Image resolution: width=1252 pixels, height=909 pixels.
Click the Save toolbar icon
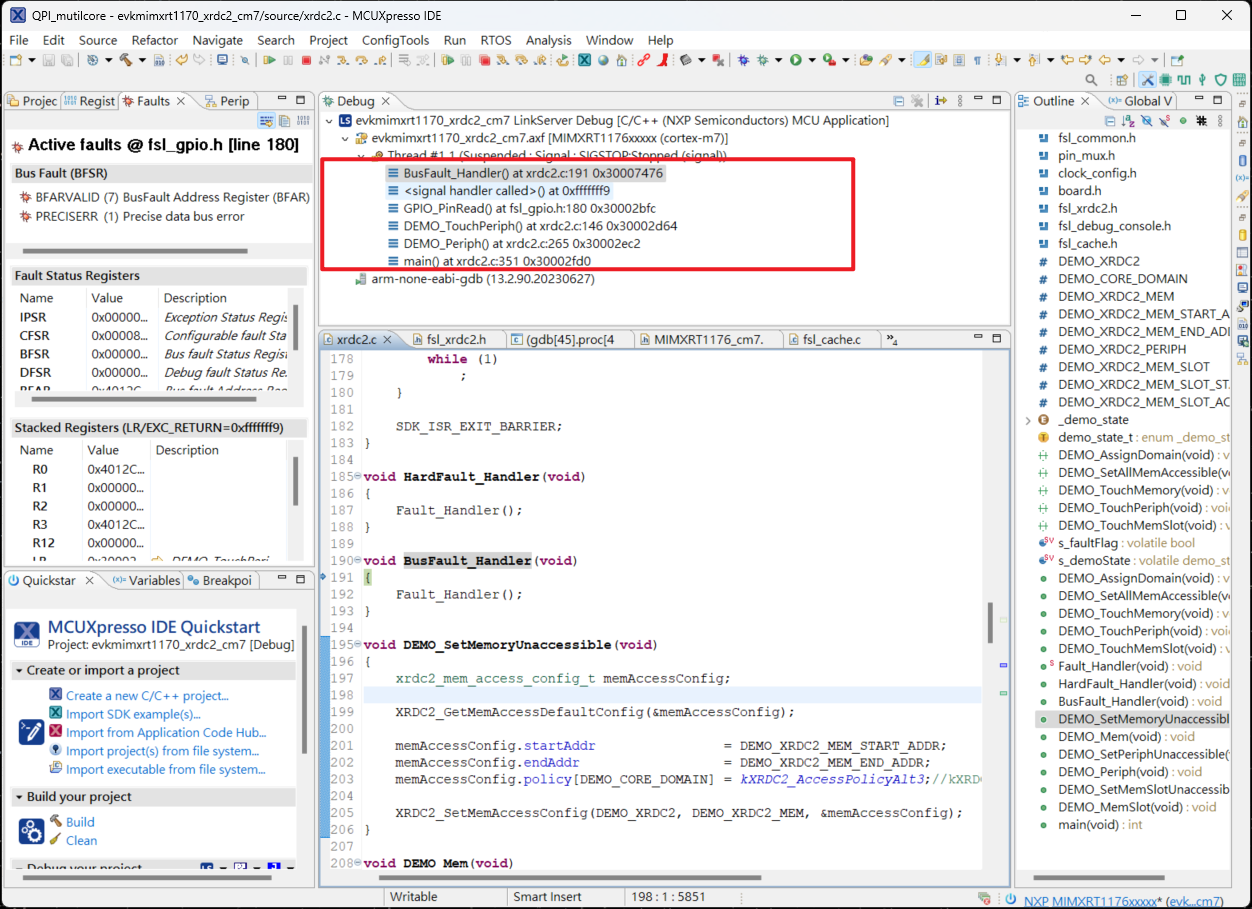[x=47, y=60]
